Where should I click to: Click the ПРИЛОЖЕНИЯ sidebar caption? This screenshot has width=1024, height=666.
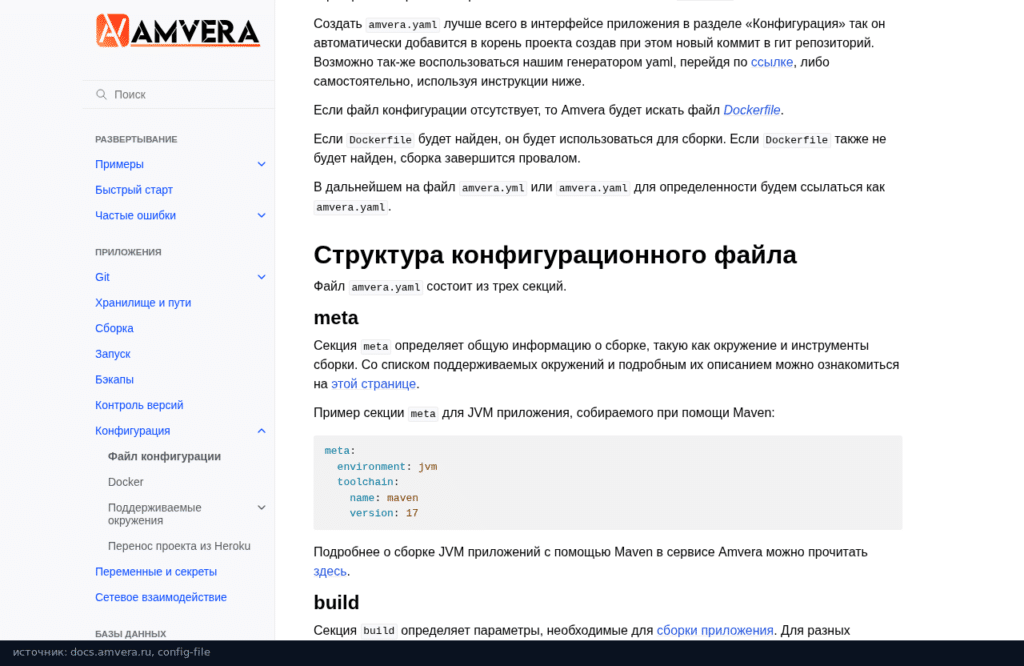[x=128, y=252]
